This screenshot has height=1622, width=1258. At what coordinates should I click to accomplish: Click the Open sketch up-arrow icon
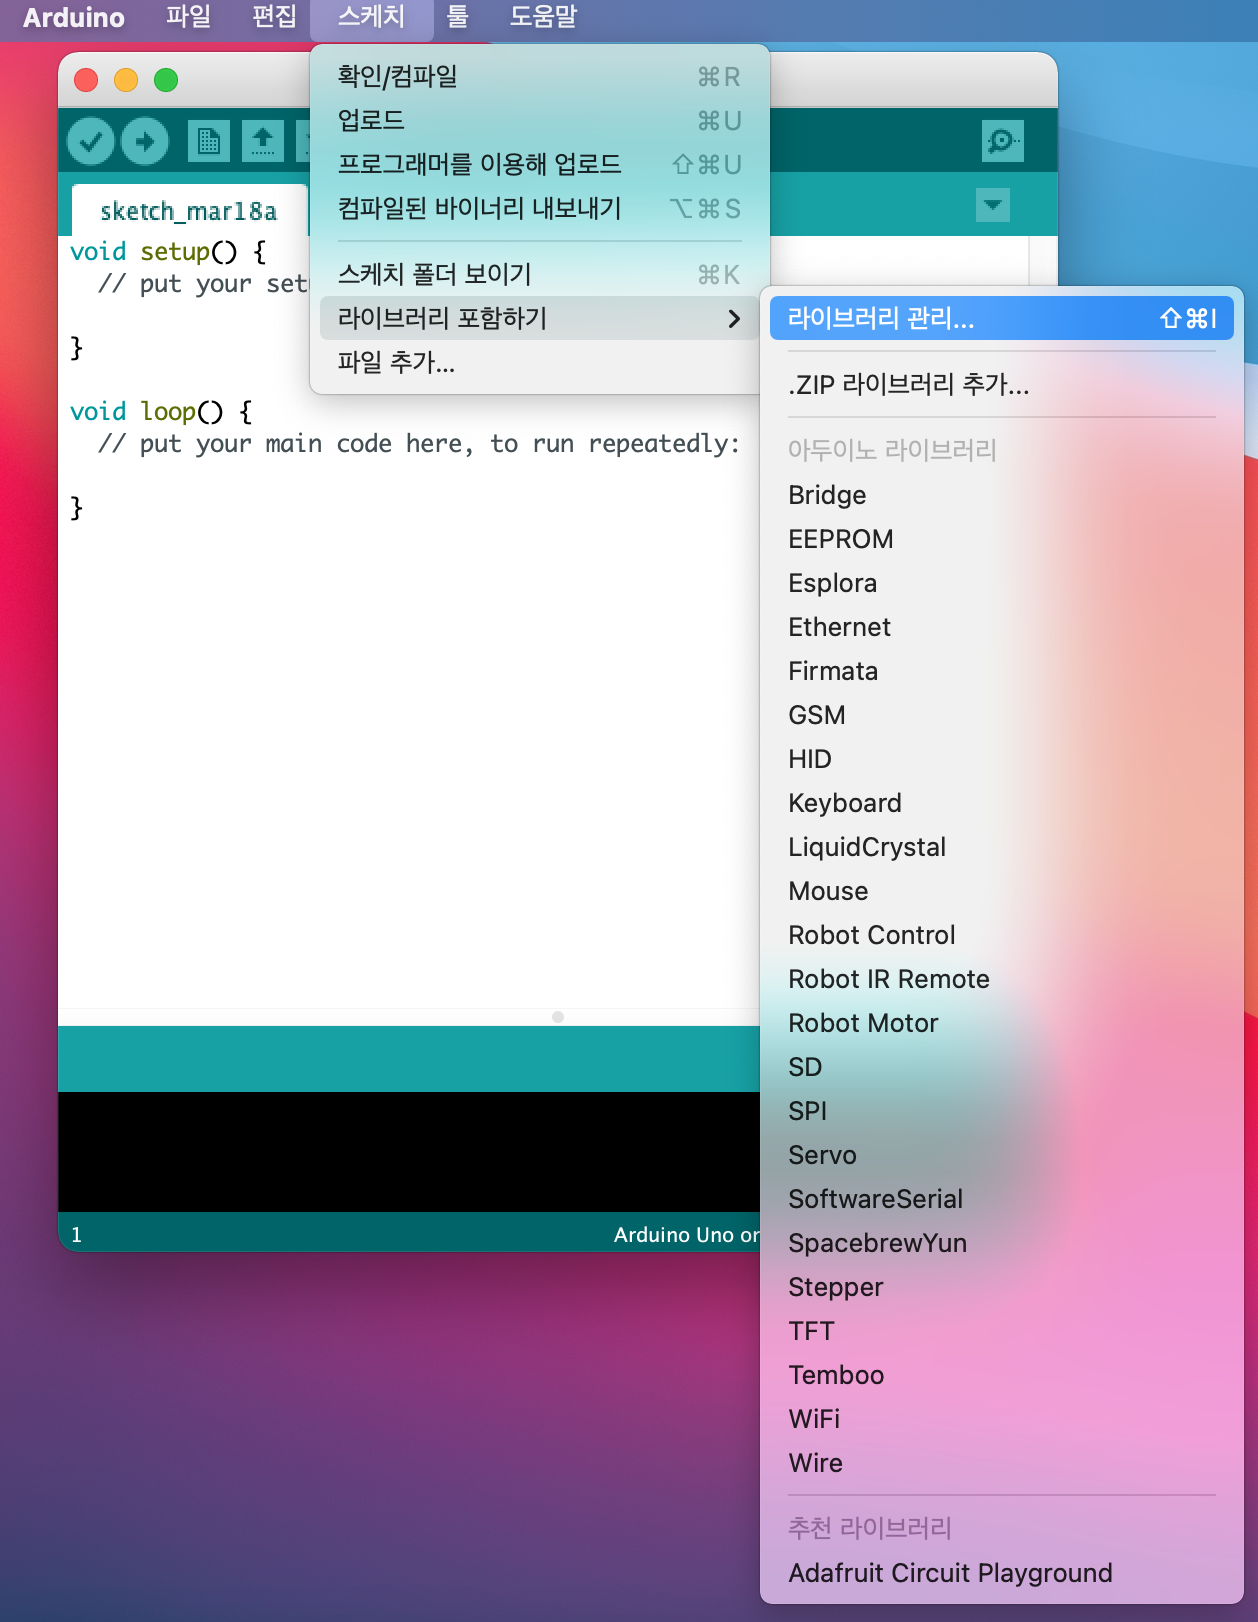pos(263,141)
